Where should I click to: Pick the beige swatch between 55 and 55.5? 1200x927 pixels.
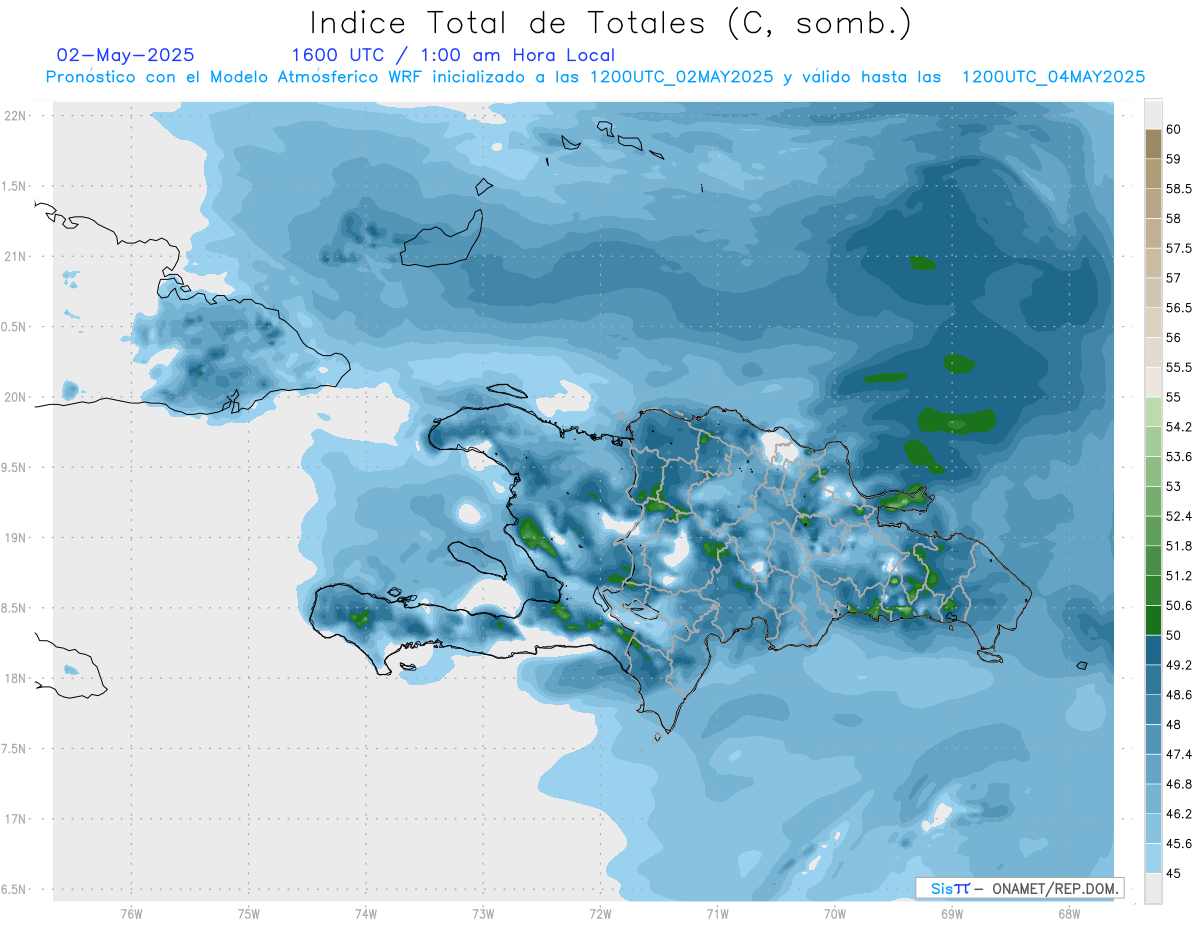point(1153,382)
